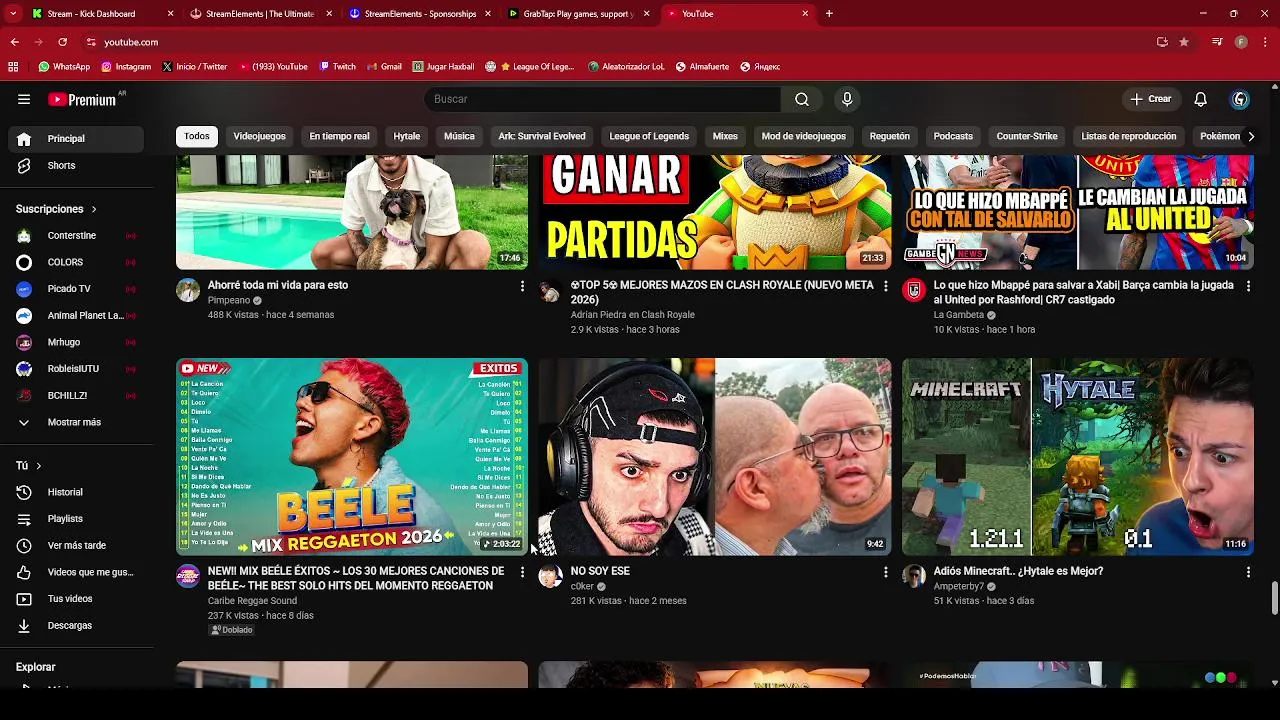Open options for BEÉLE mix video
Screen dimensions: 1280x720
[521, 572]
